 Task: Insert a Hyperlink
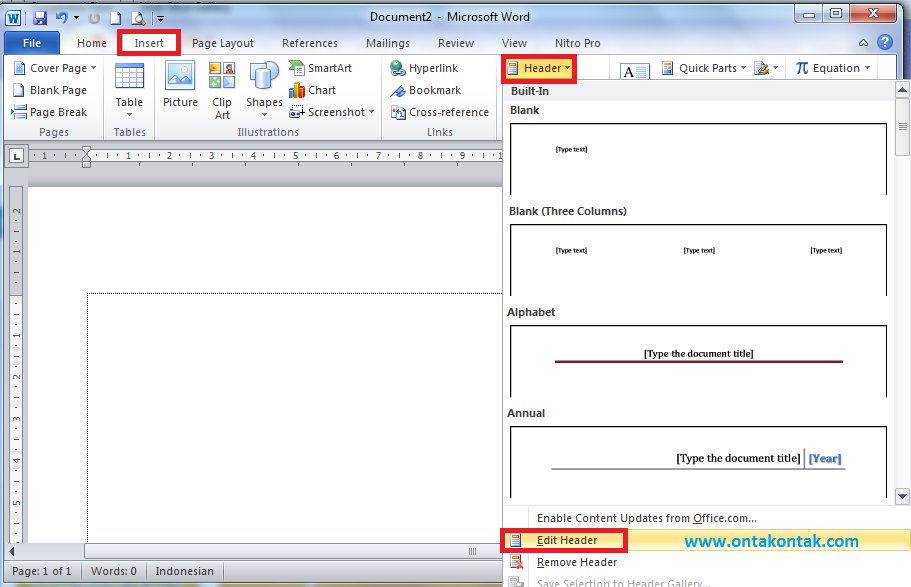click(x=424, y=68)
